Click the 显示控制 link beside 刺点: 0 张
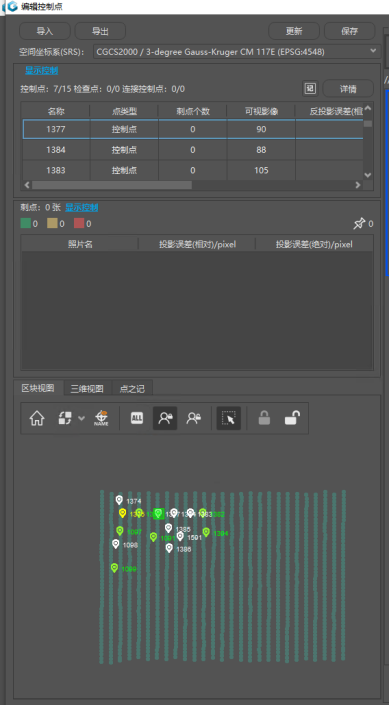389x705 pixels. click(x=82, y=208)
